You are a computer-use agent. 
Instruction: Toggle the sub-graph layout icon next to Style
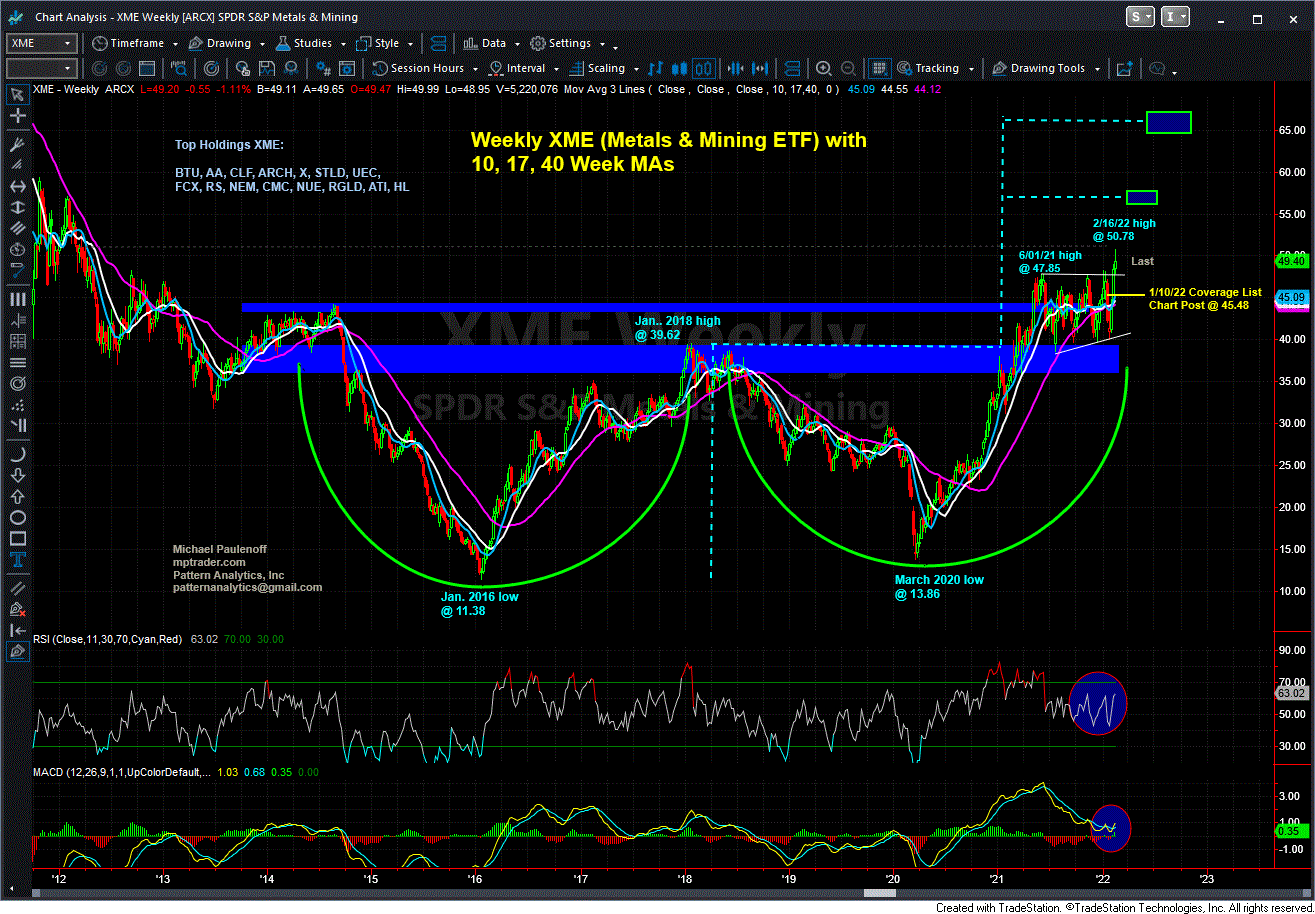click(x=438, y=43)
